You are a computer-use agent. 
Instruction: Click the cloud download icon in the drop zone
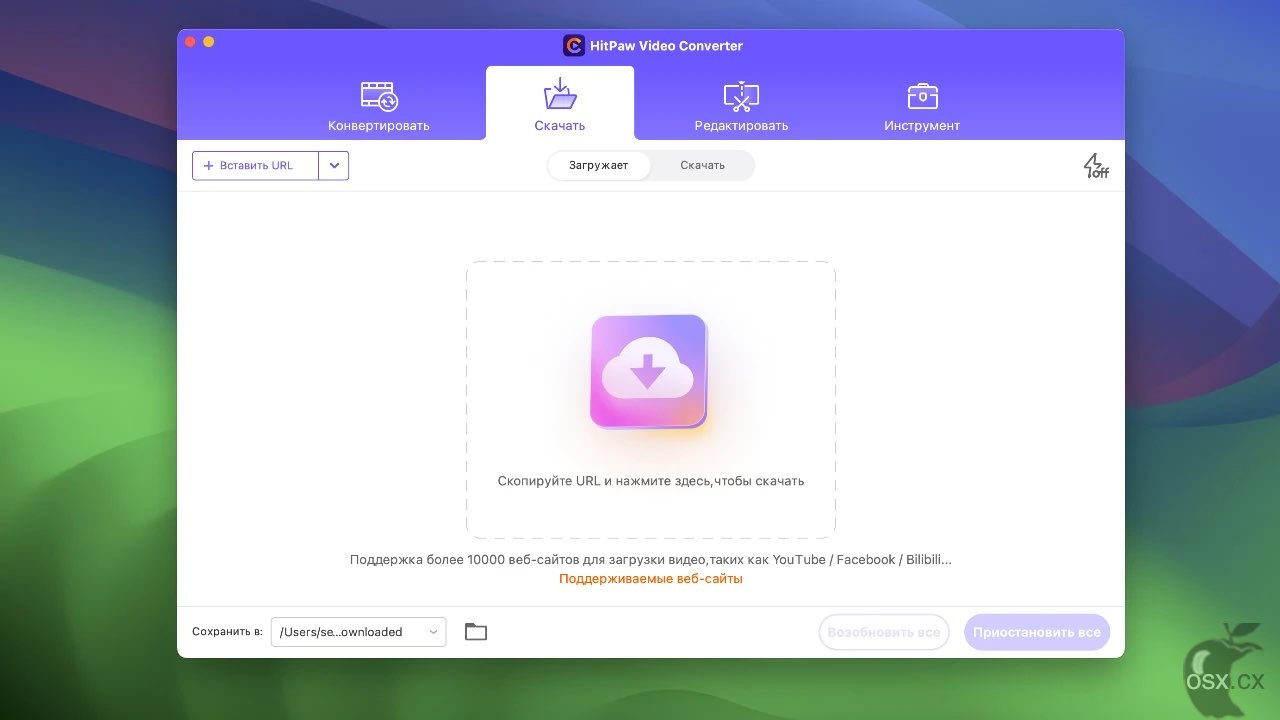pyautogui.click(x=648, y=371)
